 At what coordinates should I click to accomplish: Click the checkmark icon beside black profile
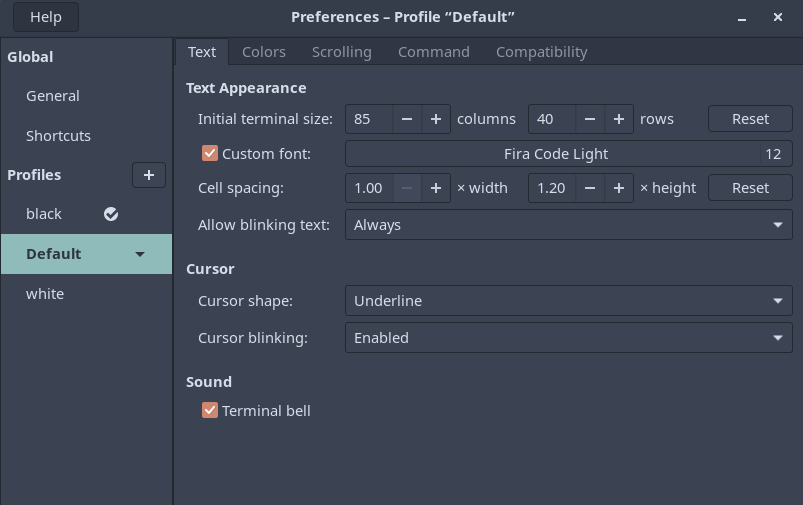111,214
